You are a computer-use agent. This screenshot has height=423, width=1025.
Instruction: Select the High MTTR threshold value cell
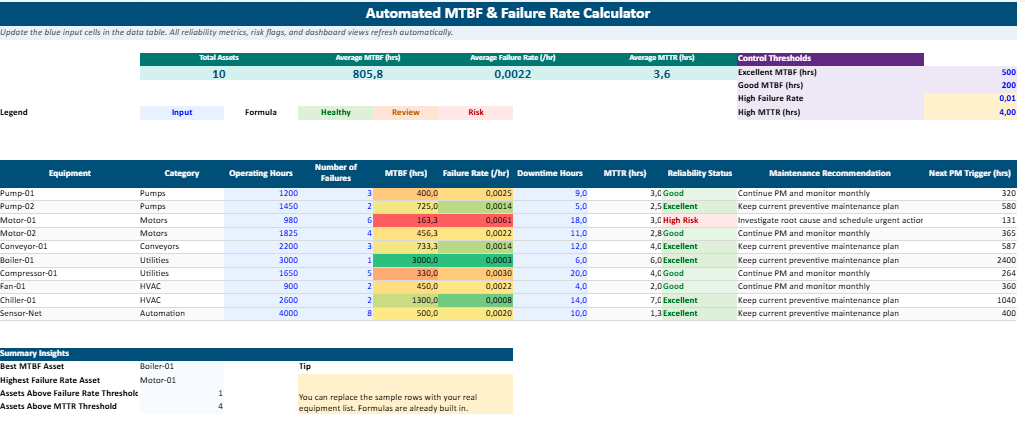(x=970, y=112)
